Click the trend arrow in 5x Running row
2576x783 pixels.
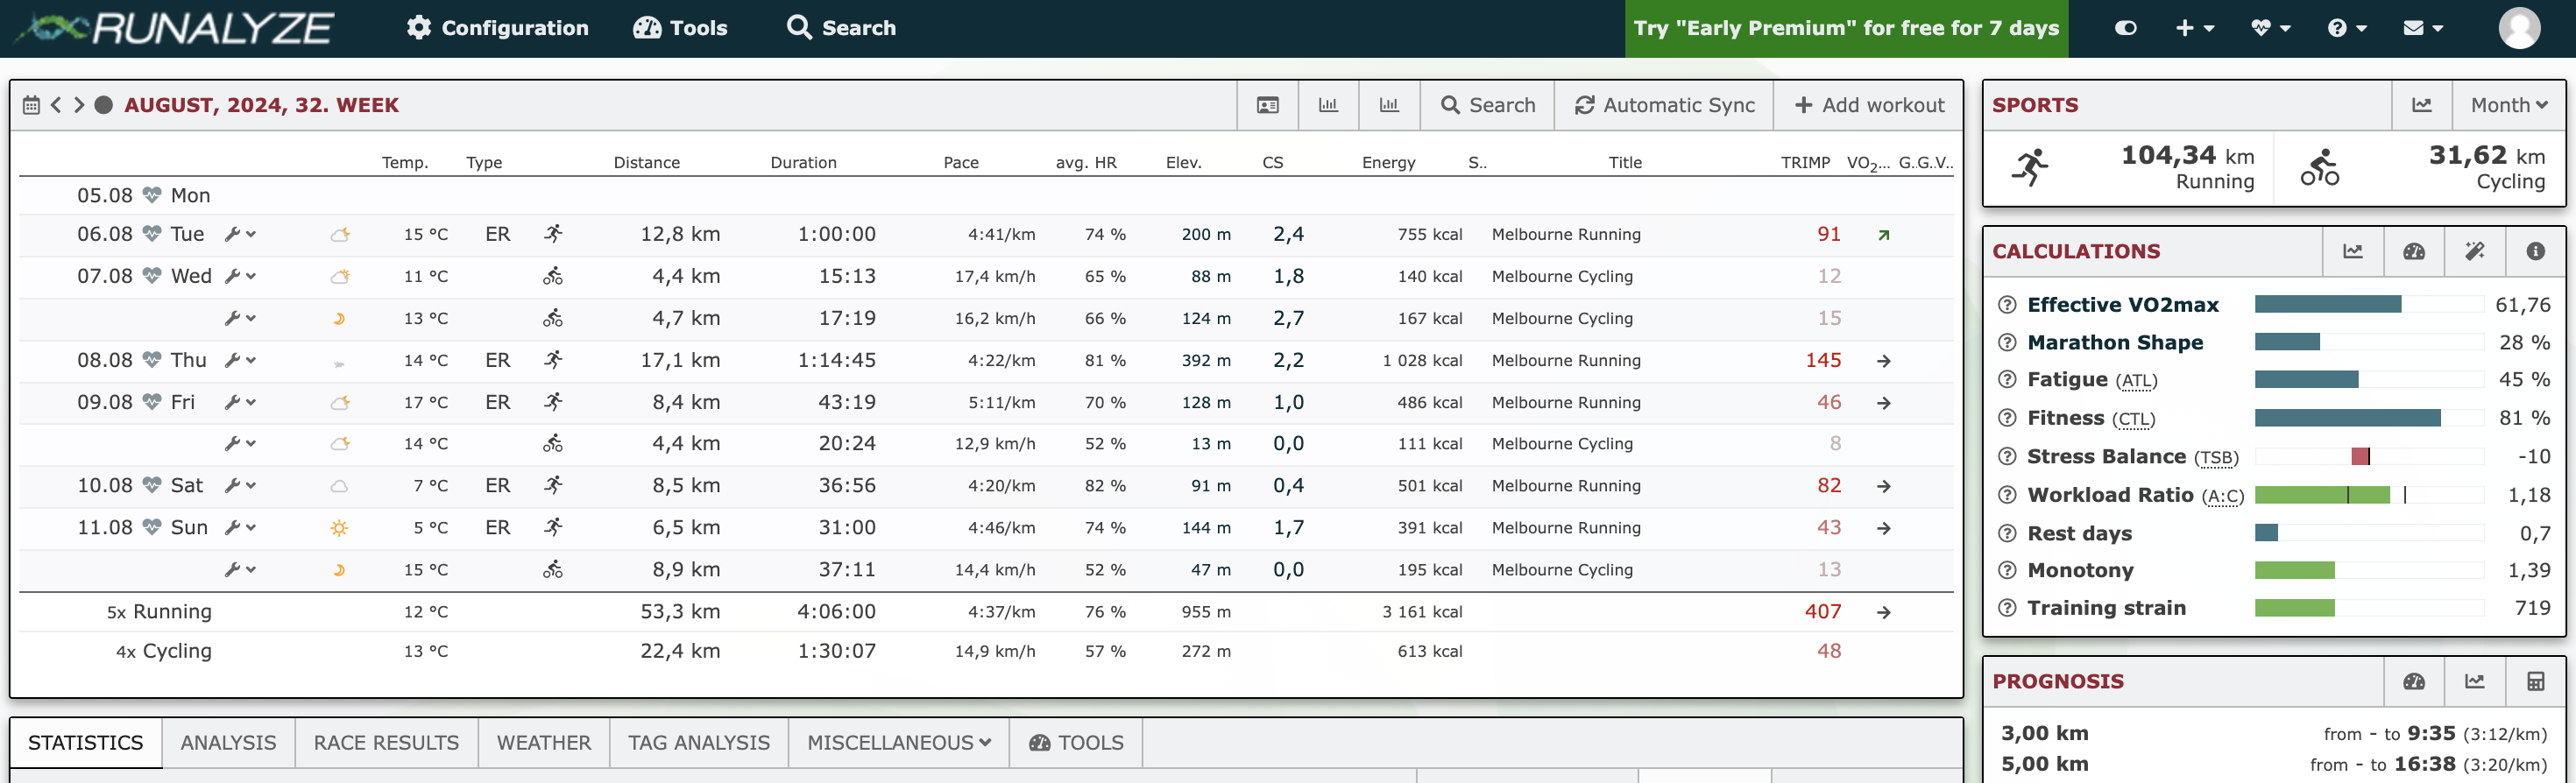pos(1883,612)
